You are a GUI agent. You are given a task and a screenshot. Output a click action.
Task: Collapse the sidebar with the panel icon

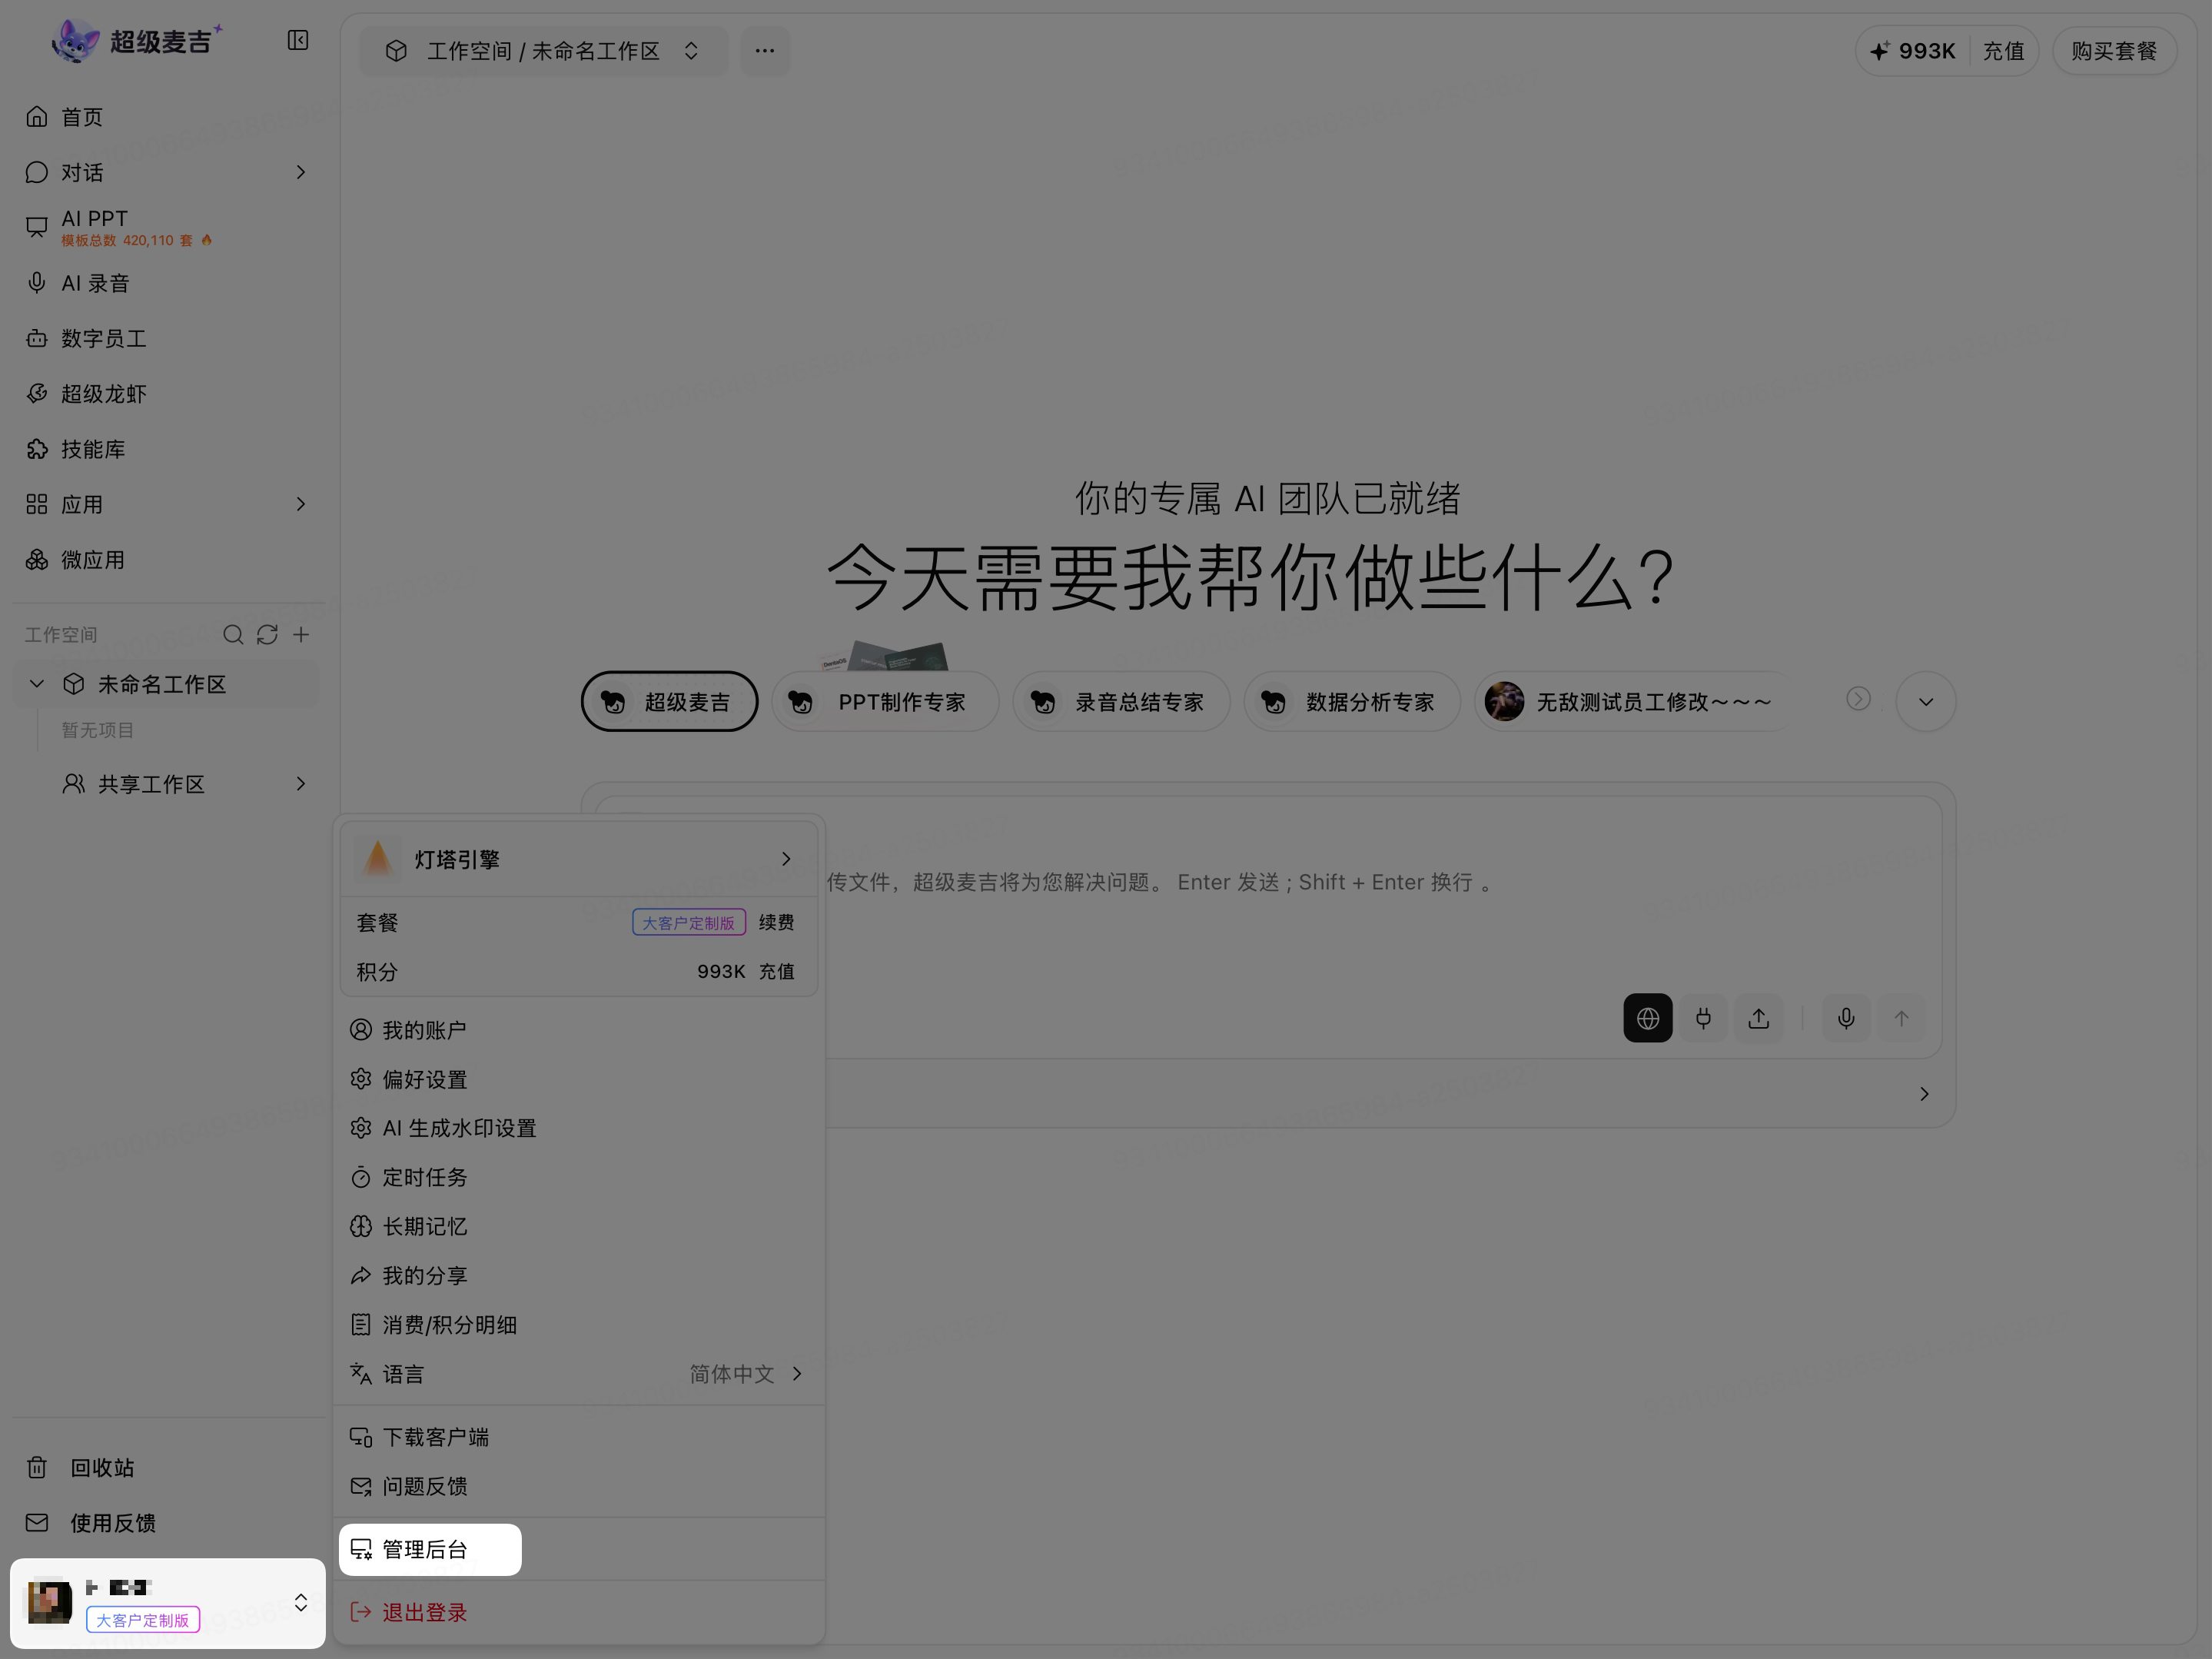[x=298, y=40]
